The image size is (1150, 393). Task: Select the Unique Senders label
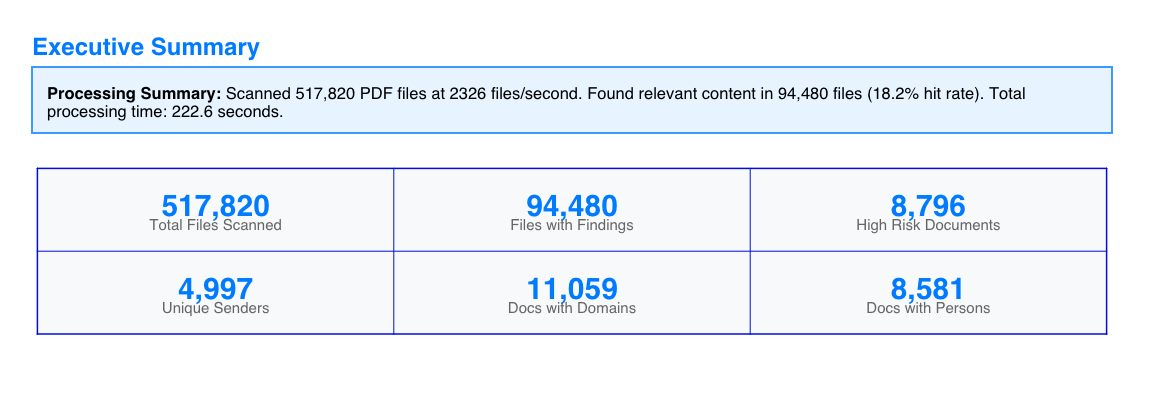pos(216,308)
